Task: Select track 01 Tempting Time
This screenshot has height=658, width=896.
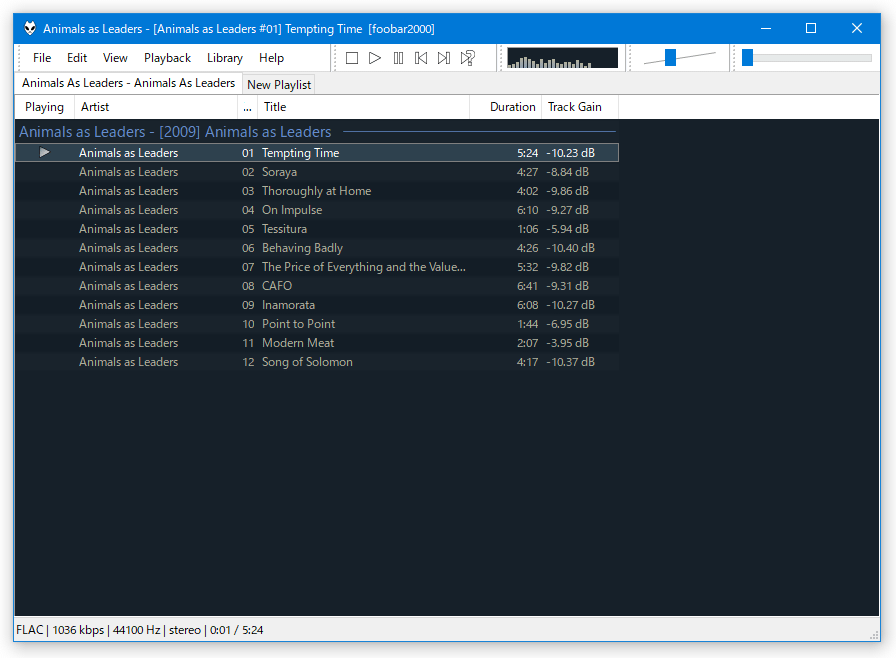Action: coord(317,153)
